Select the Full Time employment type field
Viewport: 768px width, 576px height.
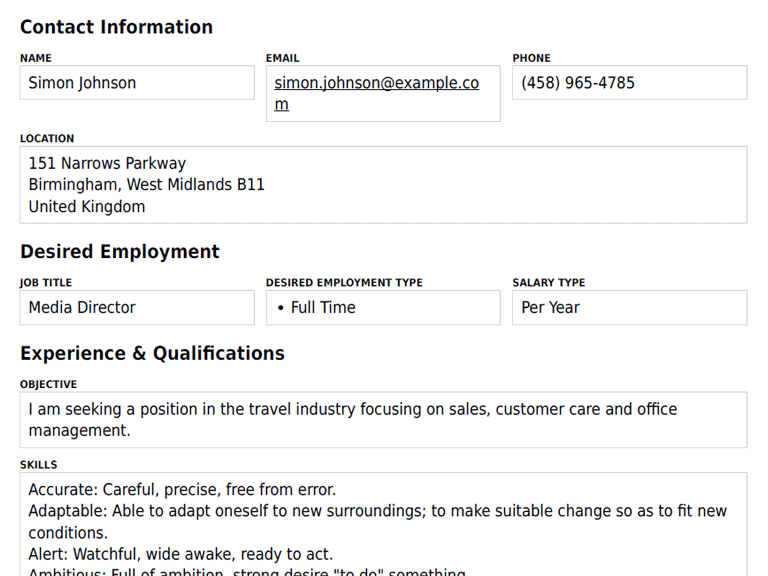(383, 308)
